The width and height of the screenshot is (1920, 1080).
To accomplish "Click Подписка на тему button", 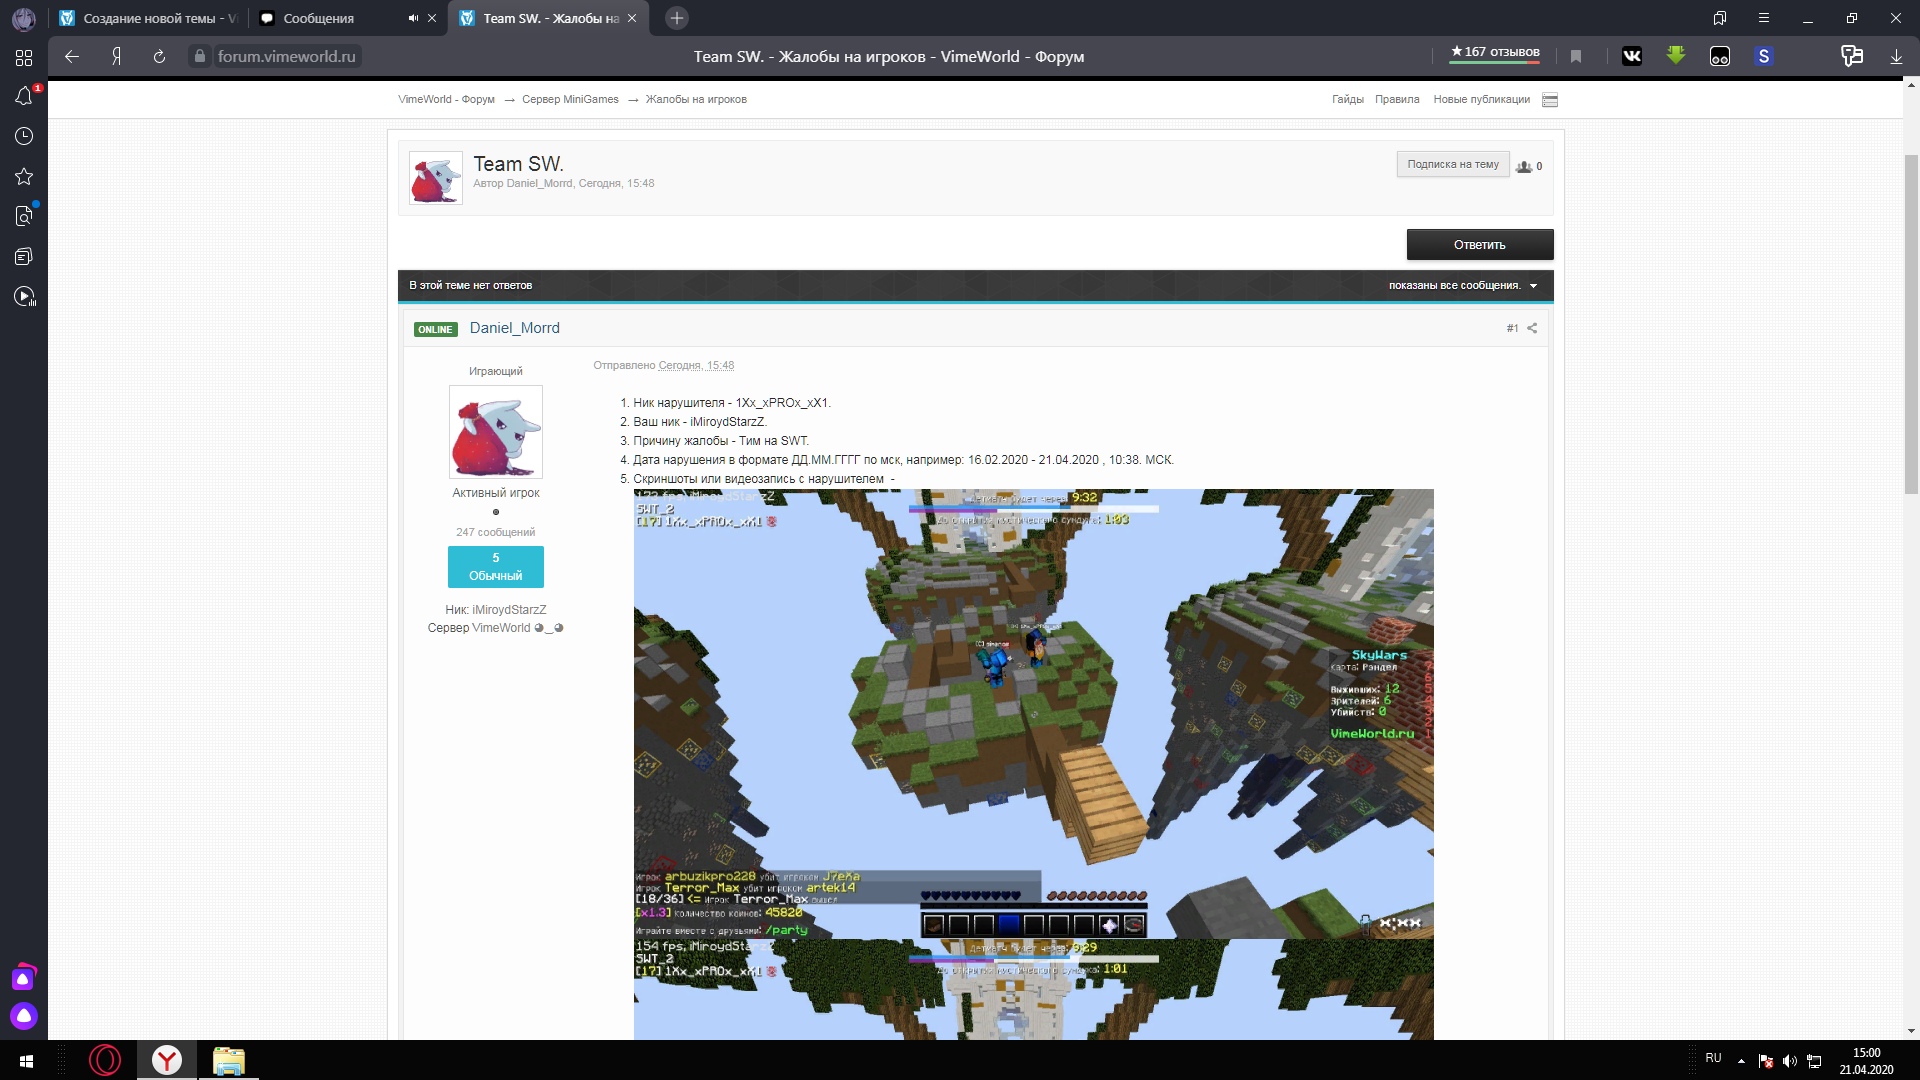I will [x=1453, y=164].
